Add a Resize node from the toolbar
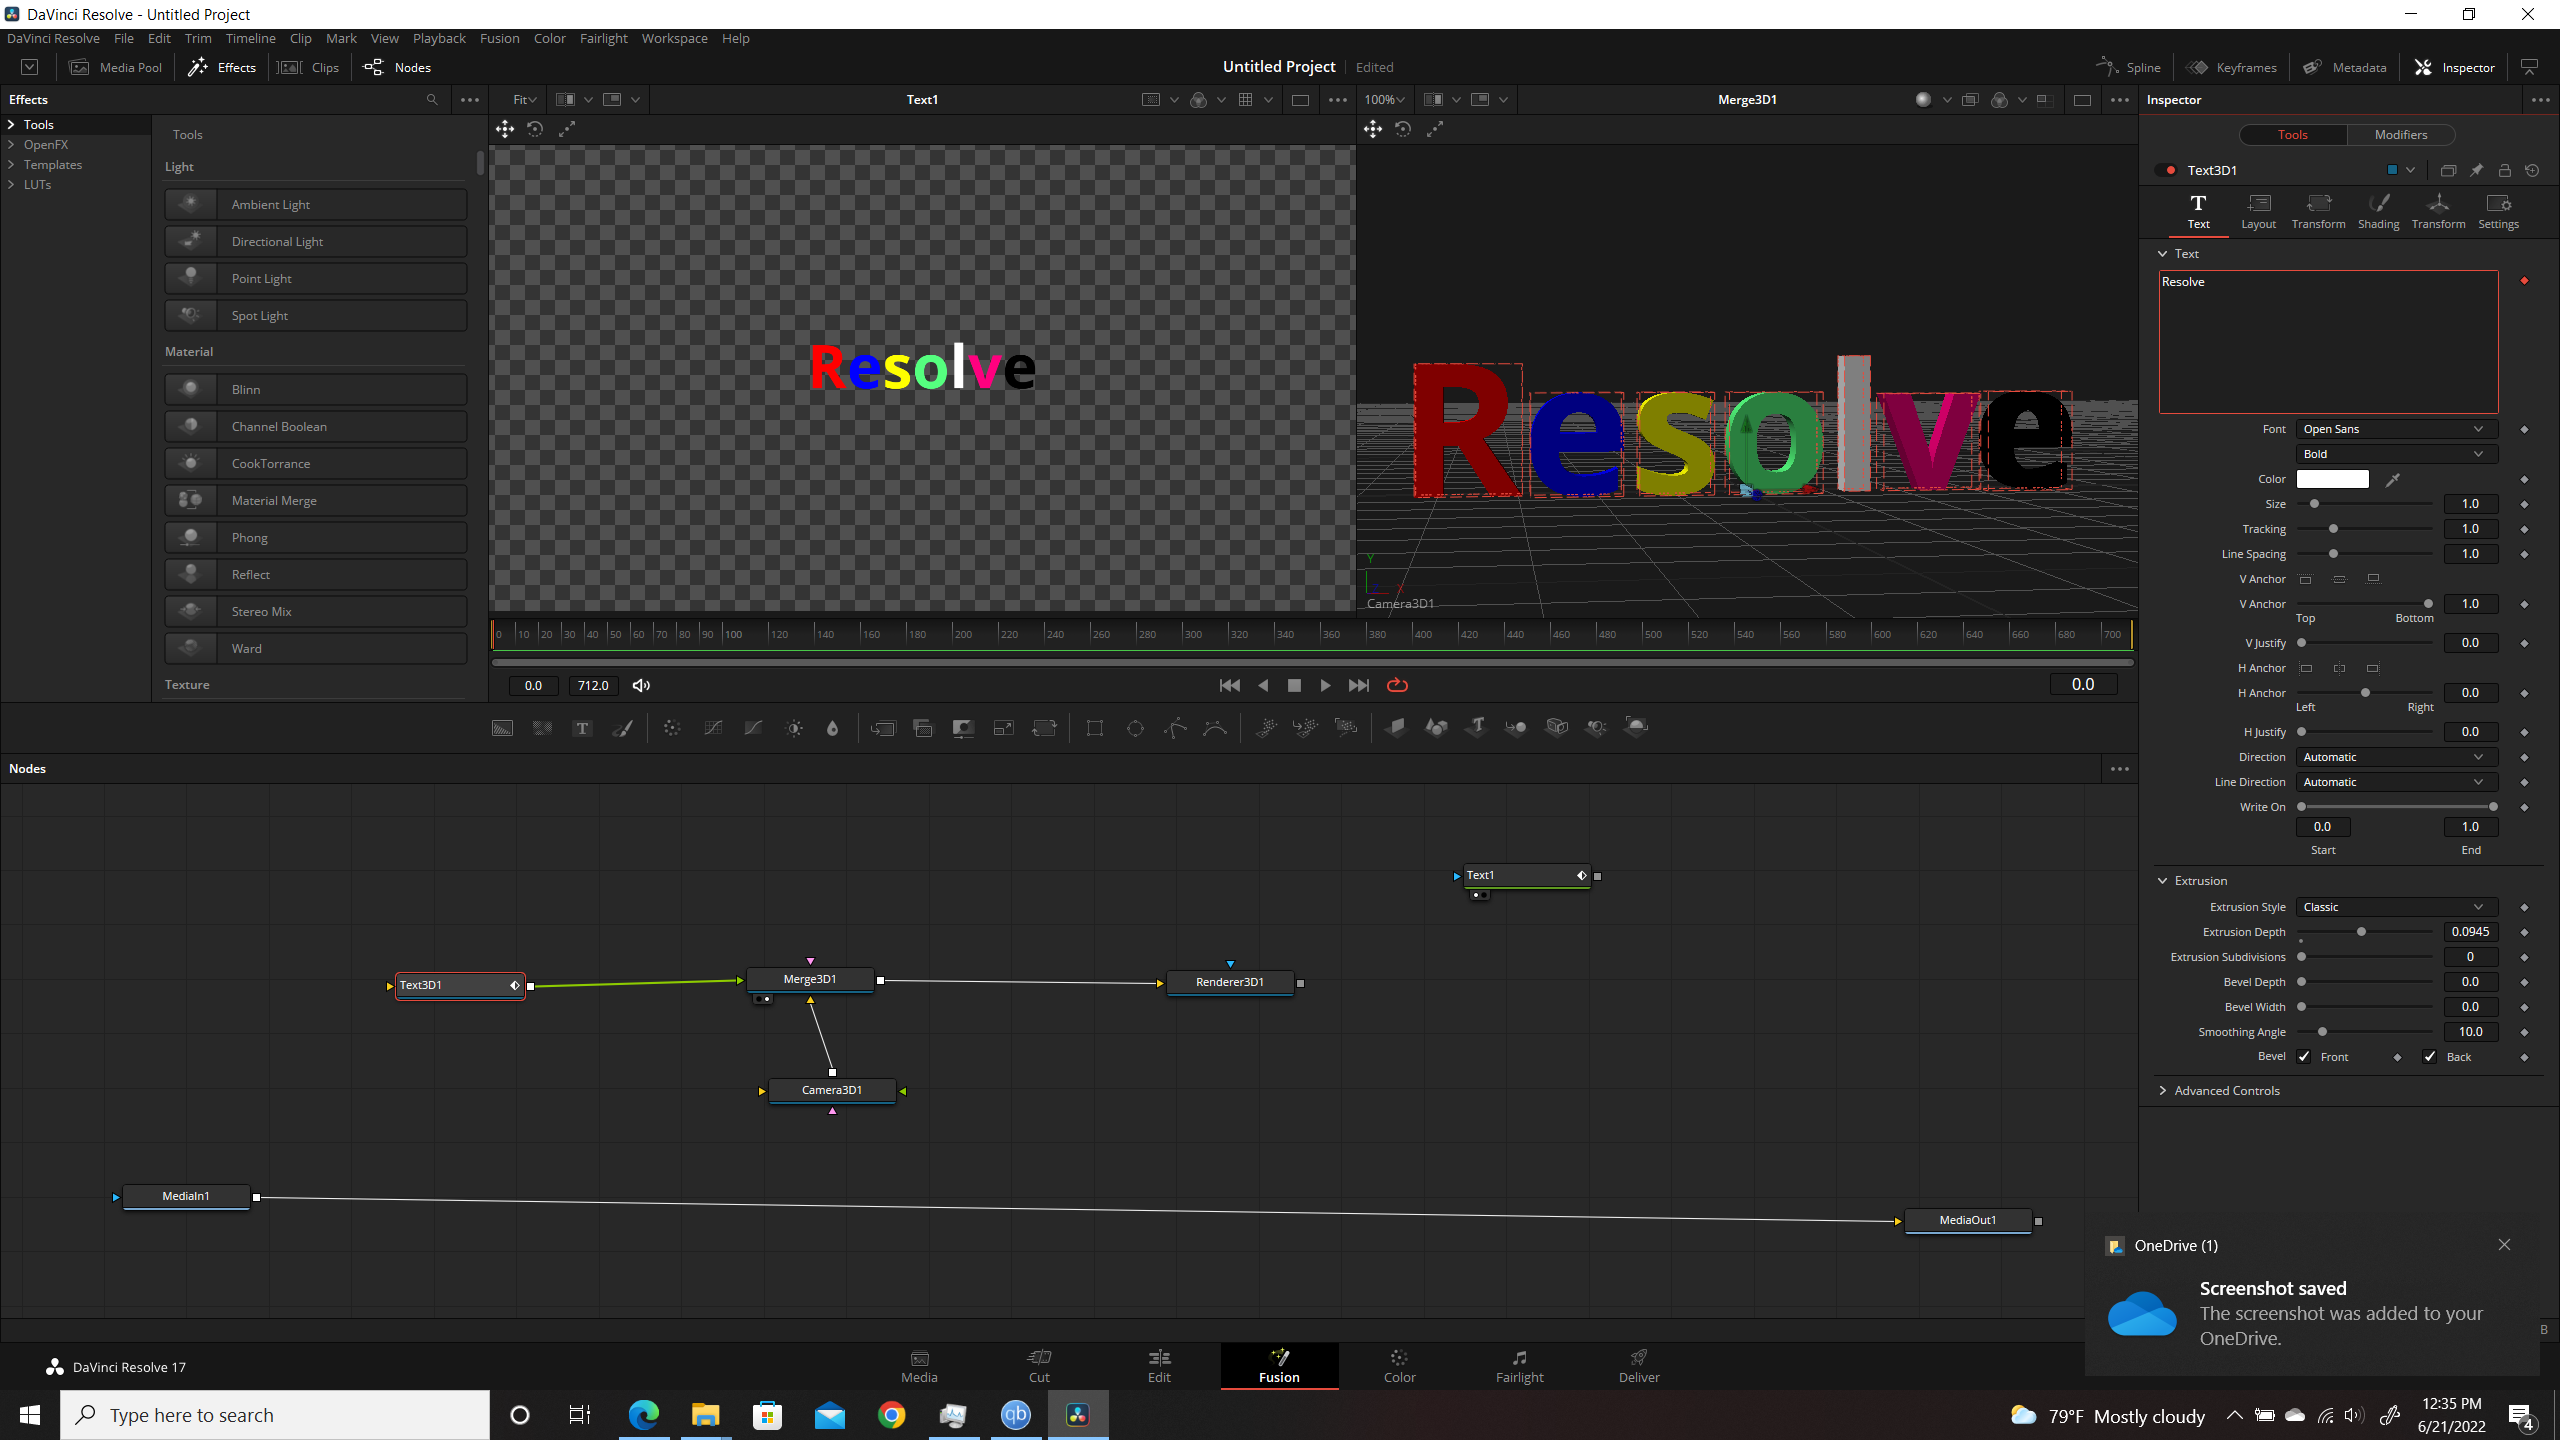 click(1003, 728)
